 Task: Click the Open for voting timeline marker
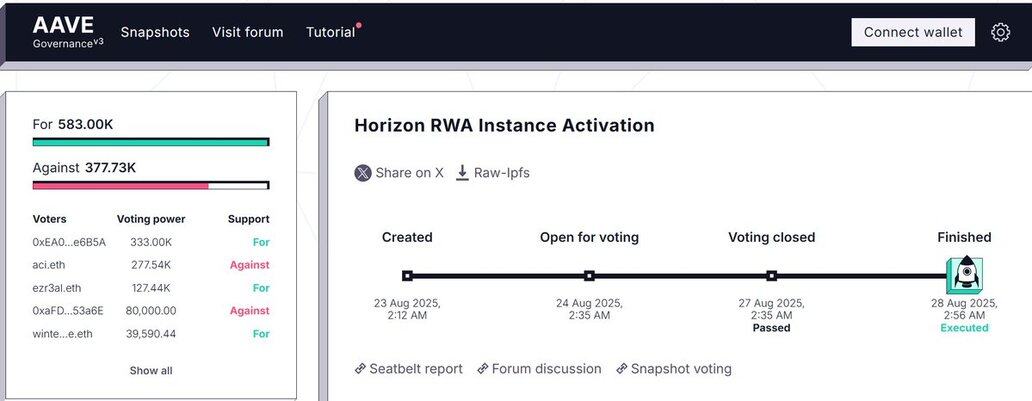click(589, 275)
